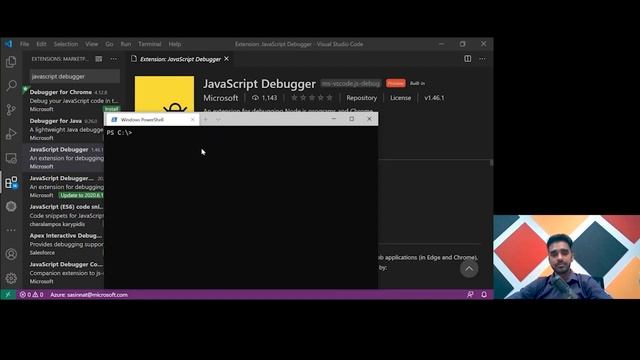640x360 pixels.
Task: Open the Selection menu
Action: click(66, 44)
